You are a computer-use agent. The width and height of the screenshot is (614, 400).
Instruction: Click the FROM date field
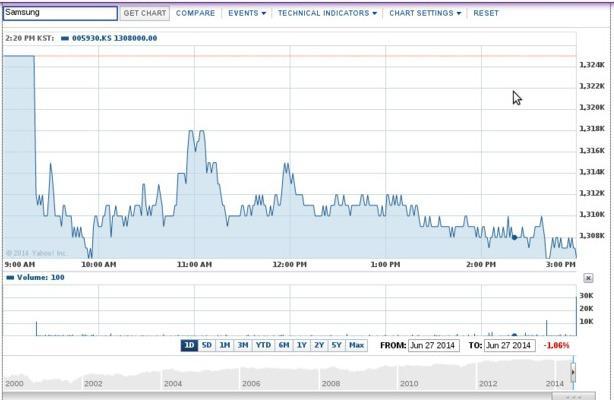coord(433,345)
